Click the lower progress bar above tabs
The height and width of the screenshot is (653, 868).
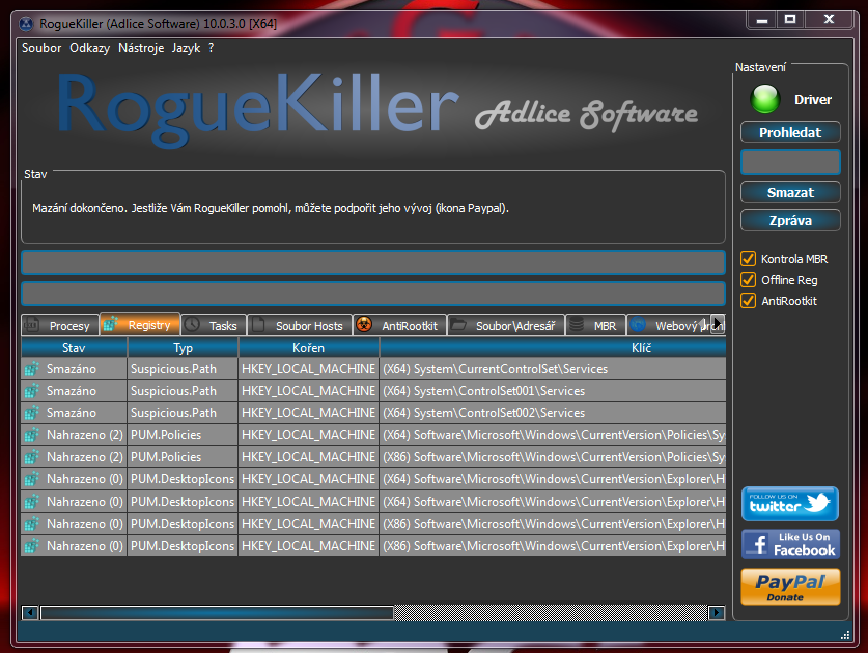point(373,293)
